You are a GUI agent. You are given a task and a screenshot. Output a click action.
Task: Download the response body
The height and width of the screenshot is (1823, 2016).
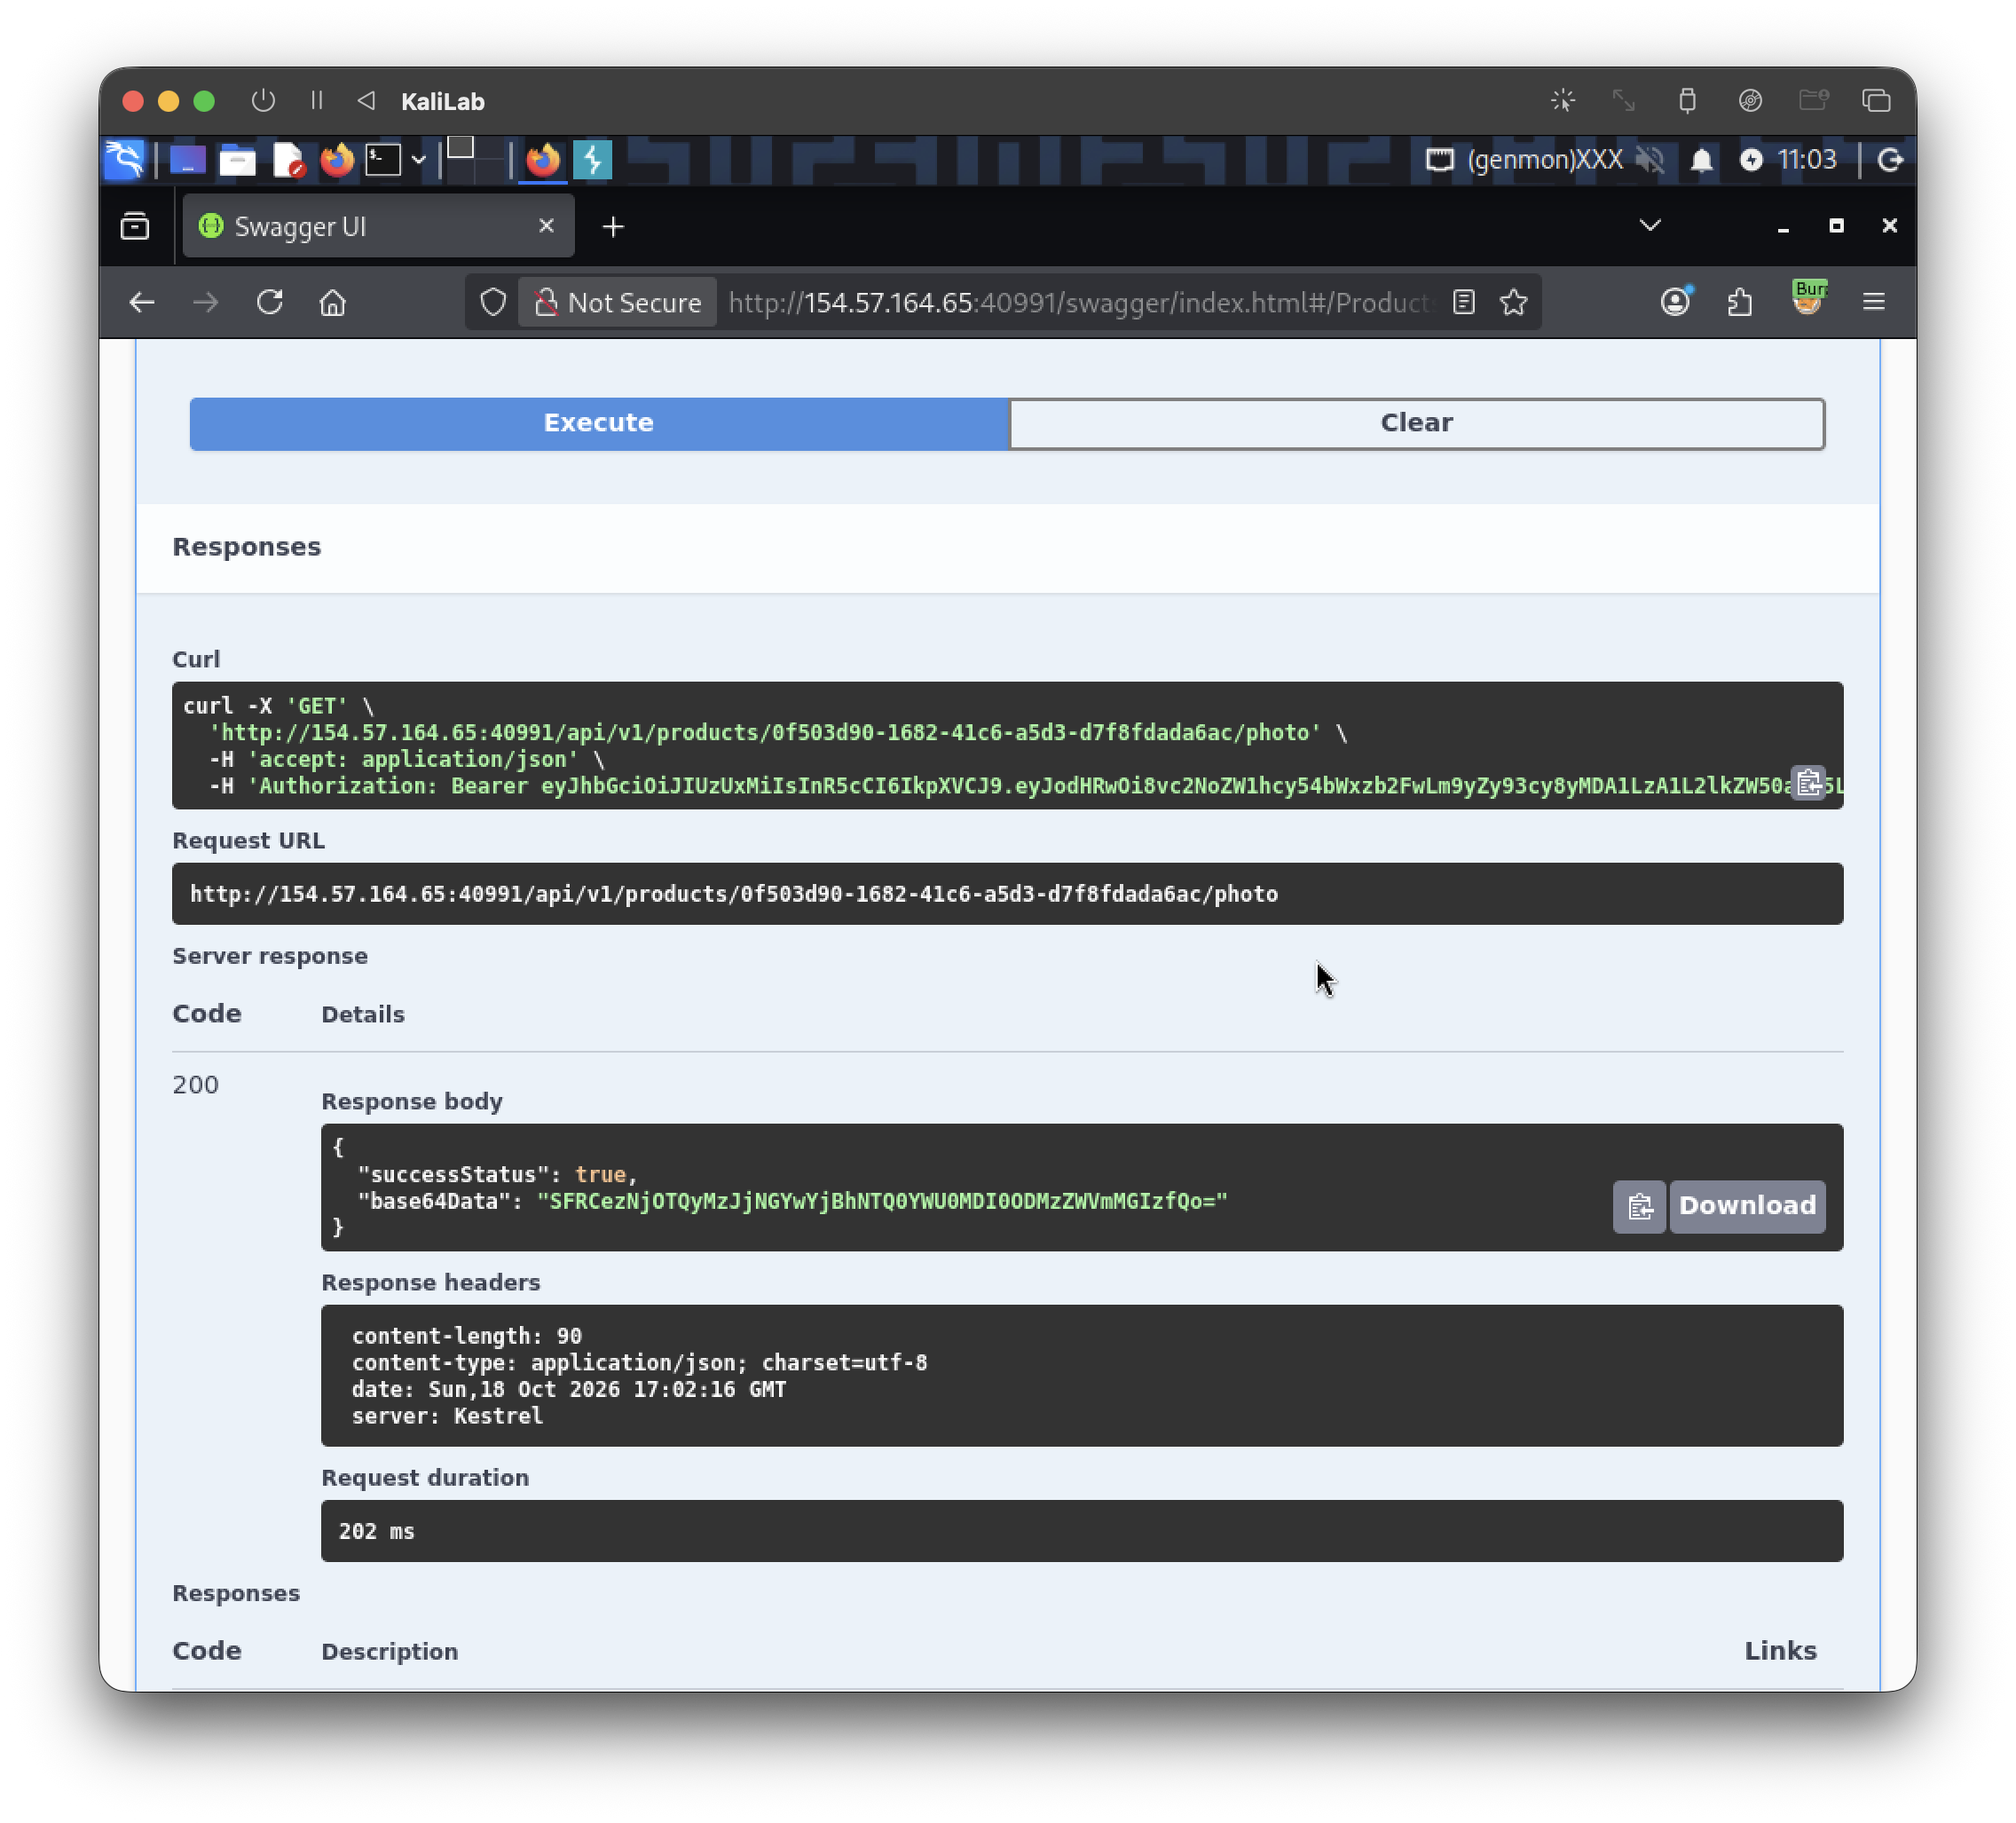(x=1747, y=1205)
